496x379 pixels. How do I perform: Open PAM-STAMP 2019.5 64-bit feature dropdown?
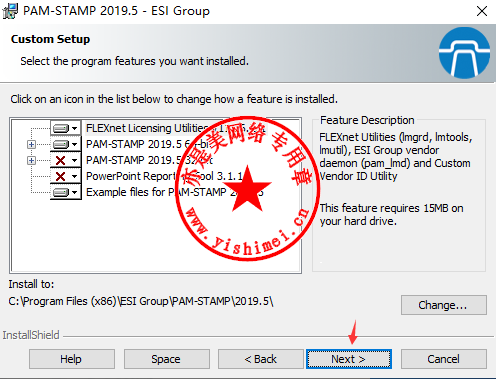click(65, 144)
